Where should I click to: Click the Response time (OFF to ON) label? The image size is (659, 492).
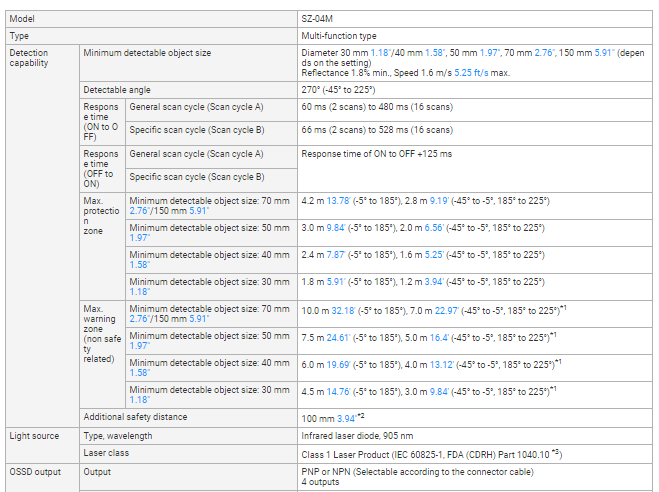101,169
